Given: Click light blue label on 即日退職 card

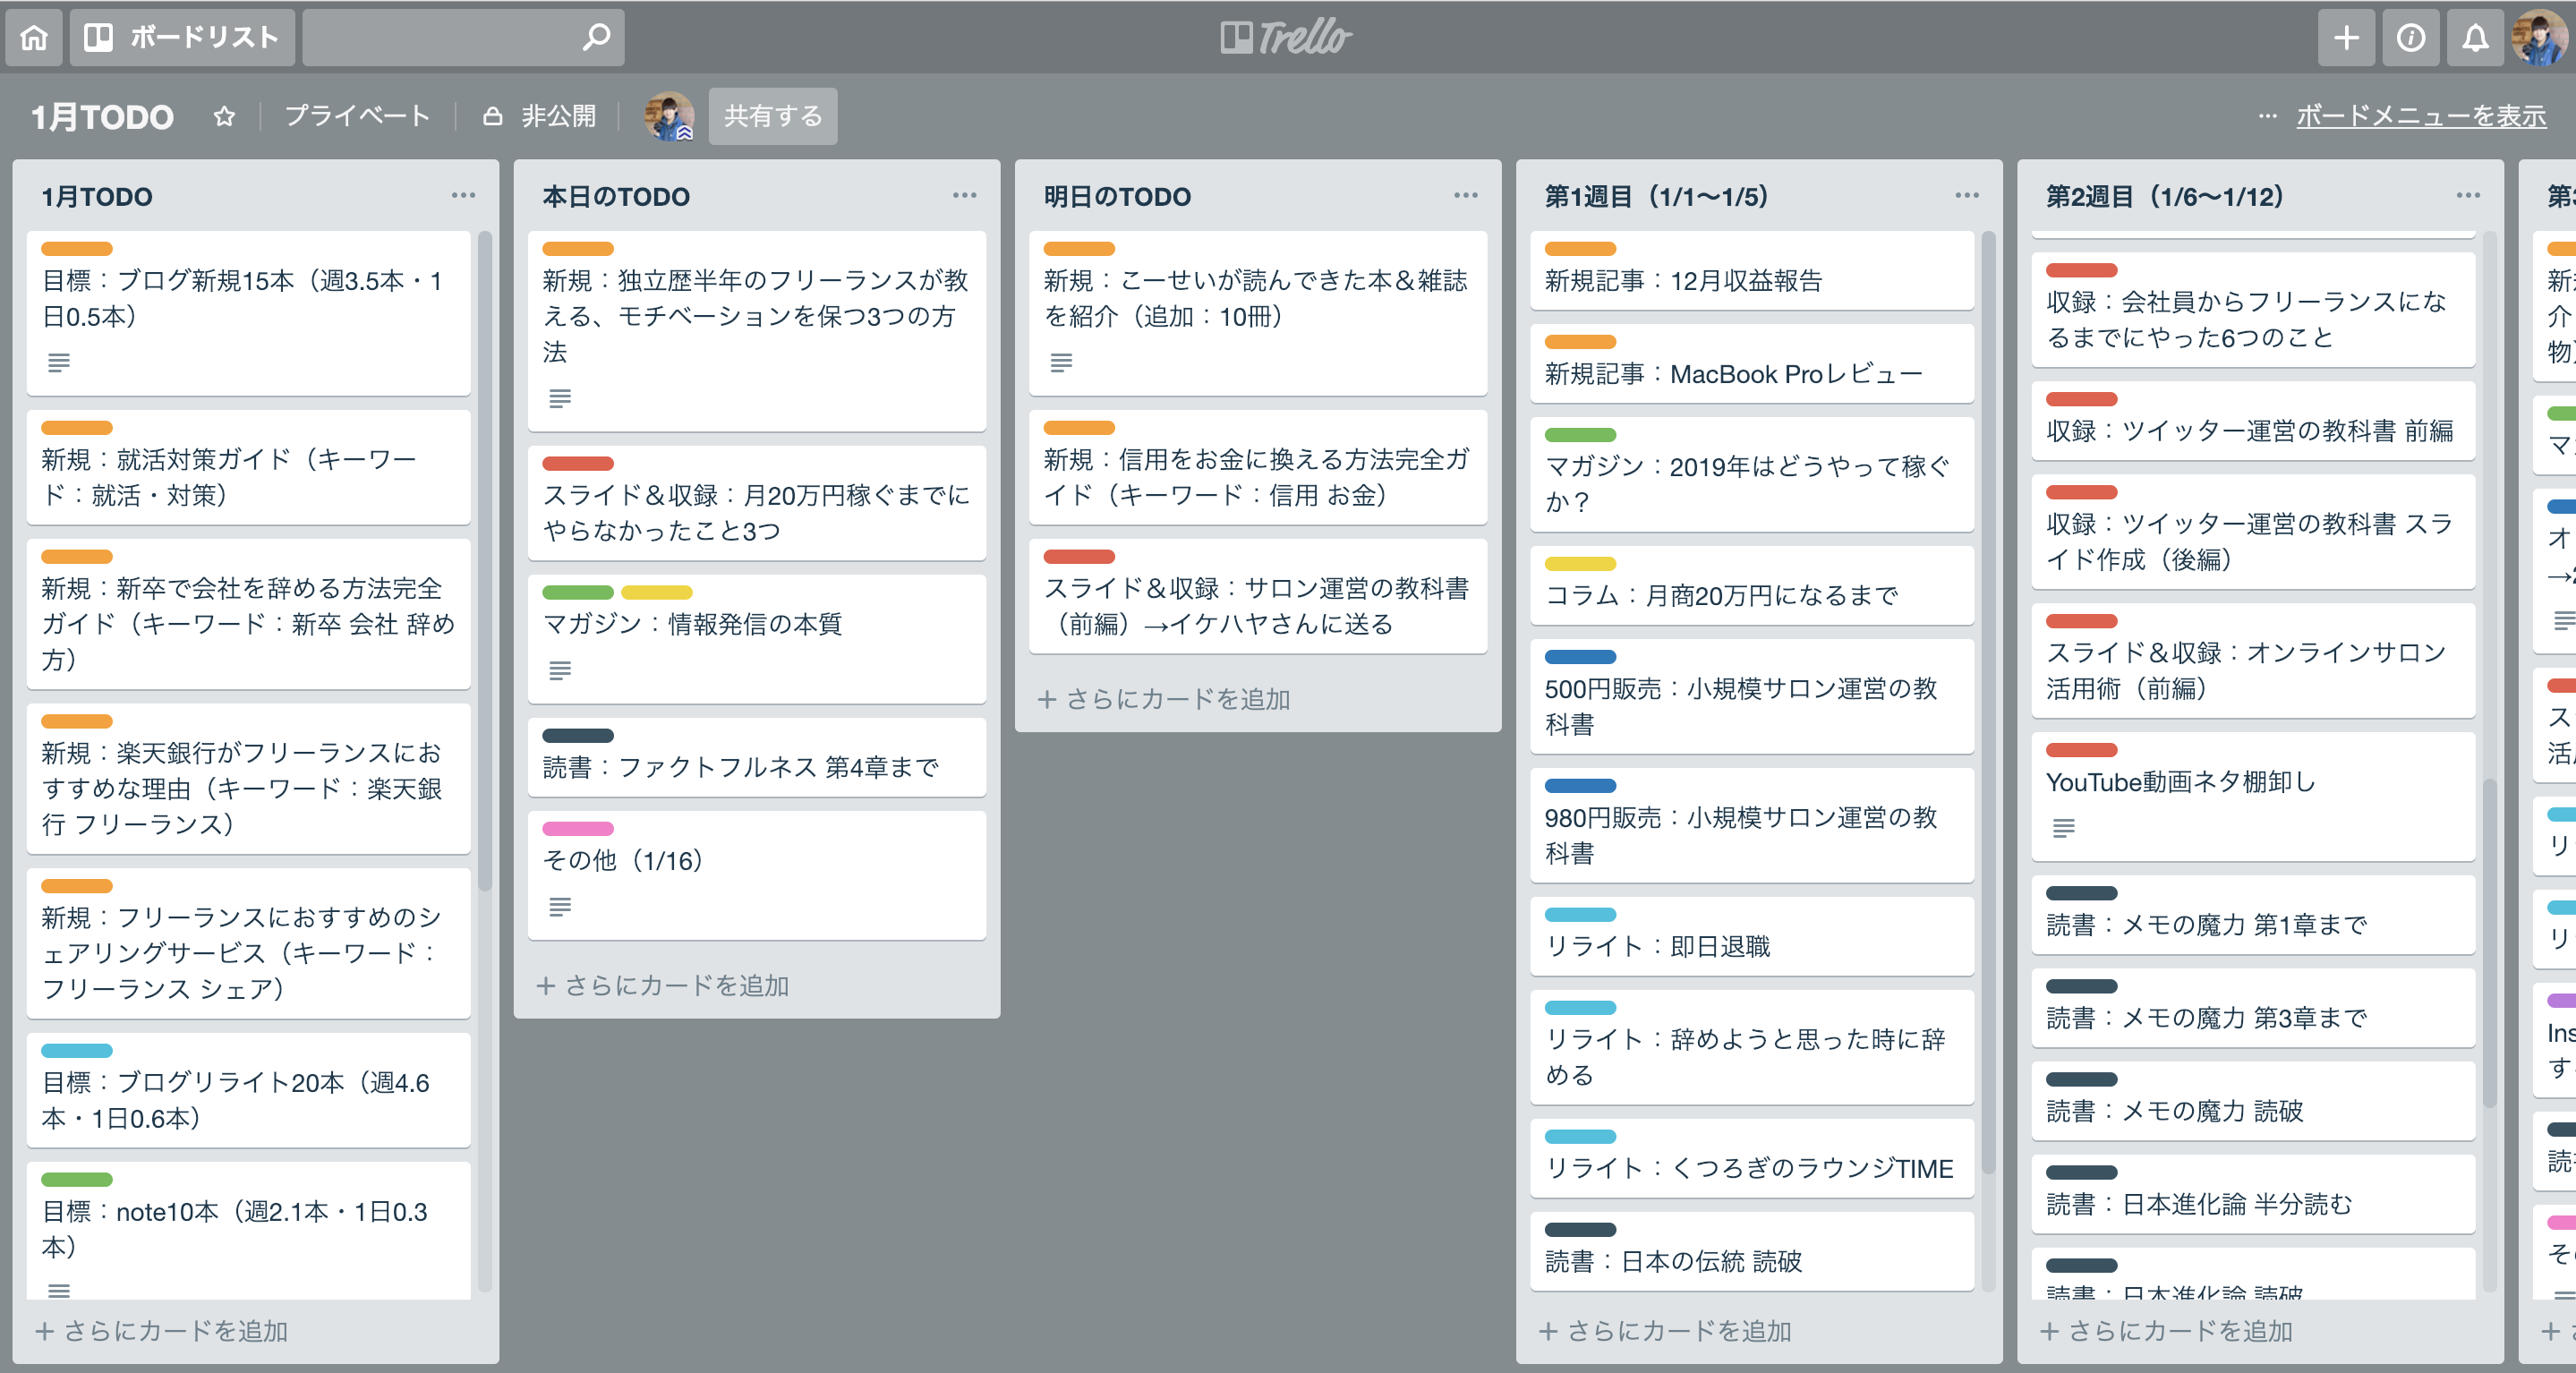Looking at the screenshot, I should coord(1580,914).
